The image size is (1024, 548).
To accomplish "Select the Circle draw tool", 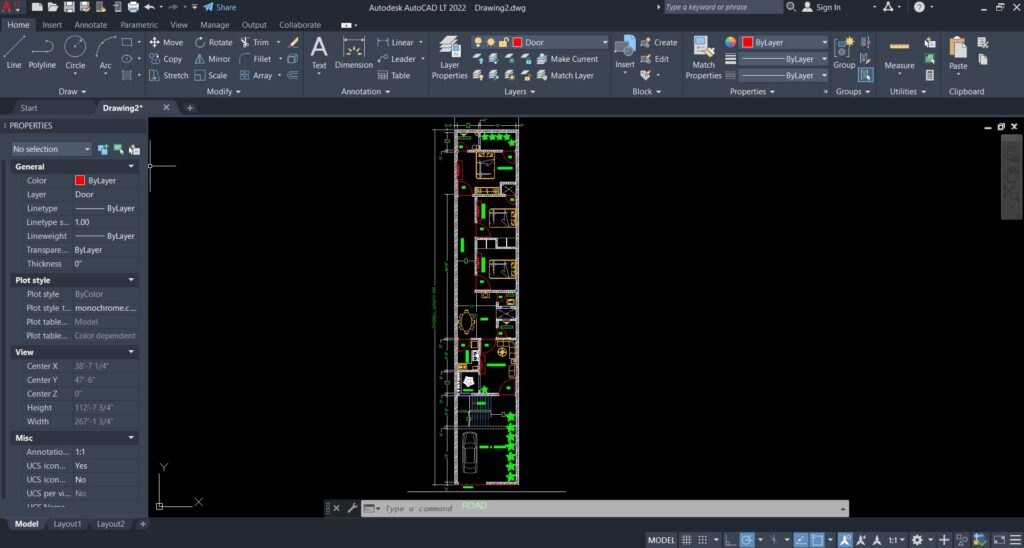I will point(75,52).
